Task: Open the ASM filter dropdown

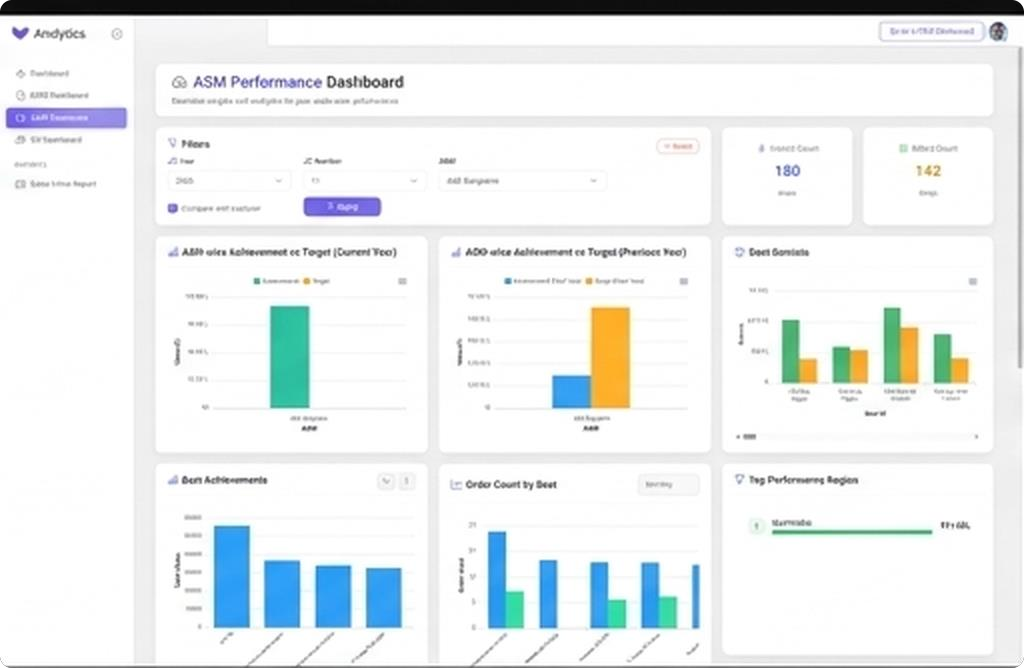Action: [522, 181]
